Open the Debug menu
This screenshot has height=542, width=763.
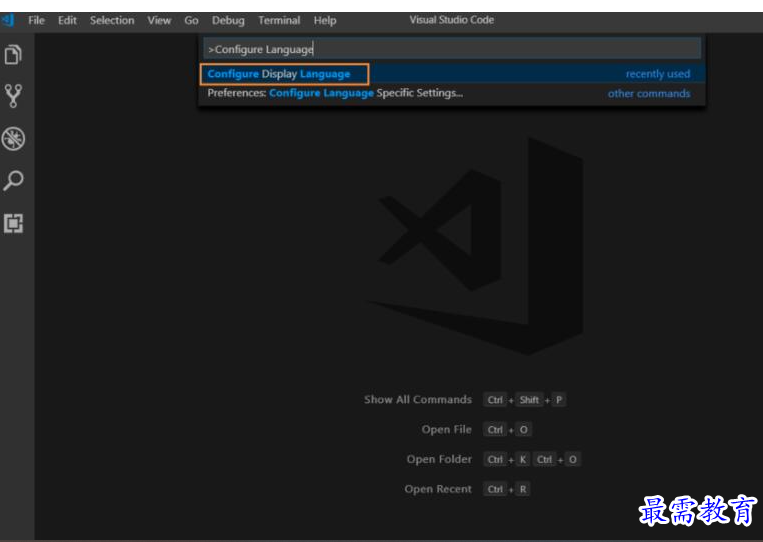coord(228,20)
